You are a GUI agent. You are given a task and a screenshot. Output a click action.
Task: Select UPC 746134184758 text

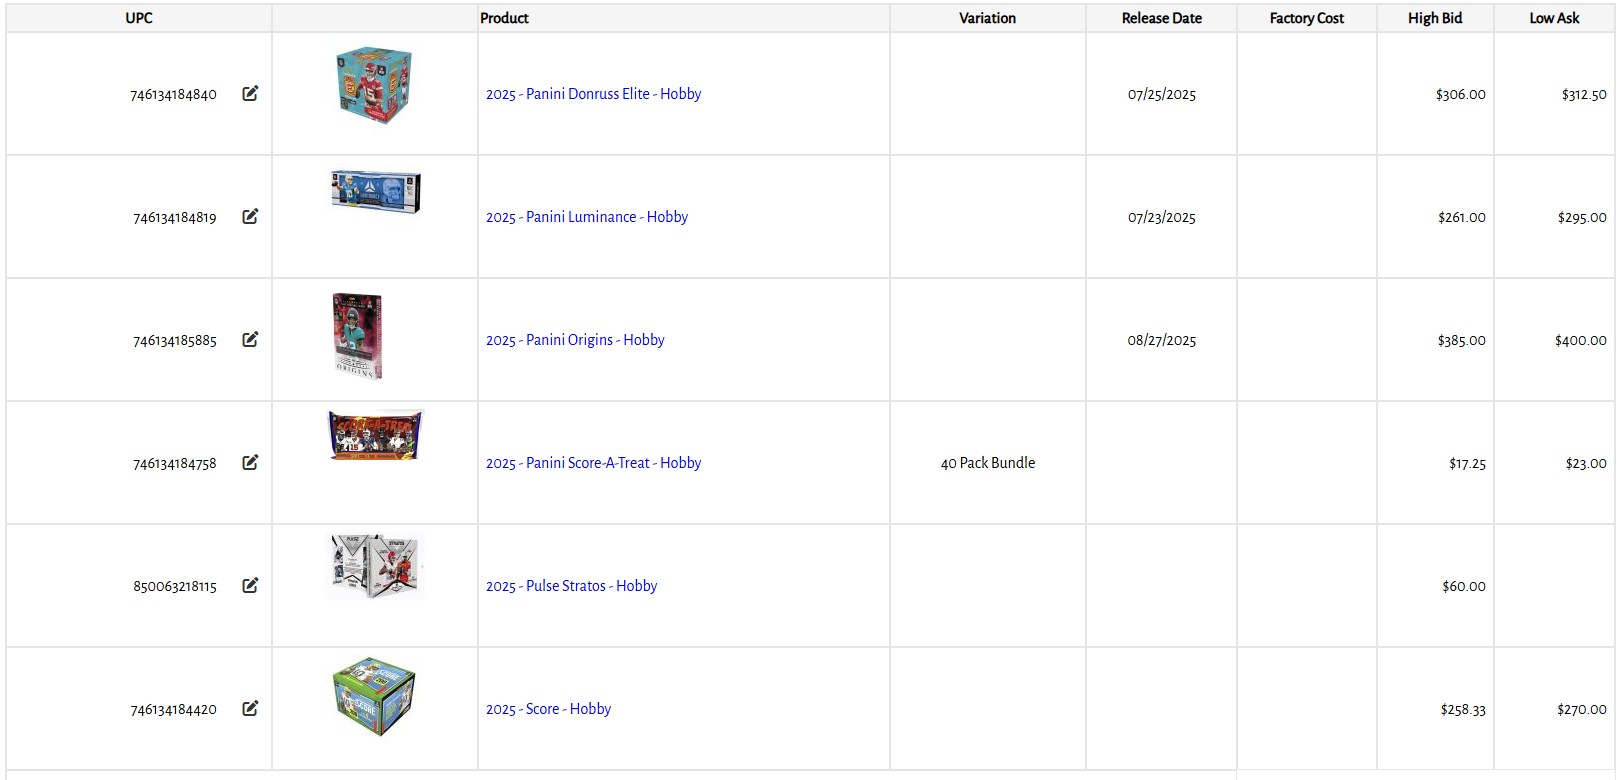click(x=174, y=464)
